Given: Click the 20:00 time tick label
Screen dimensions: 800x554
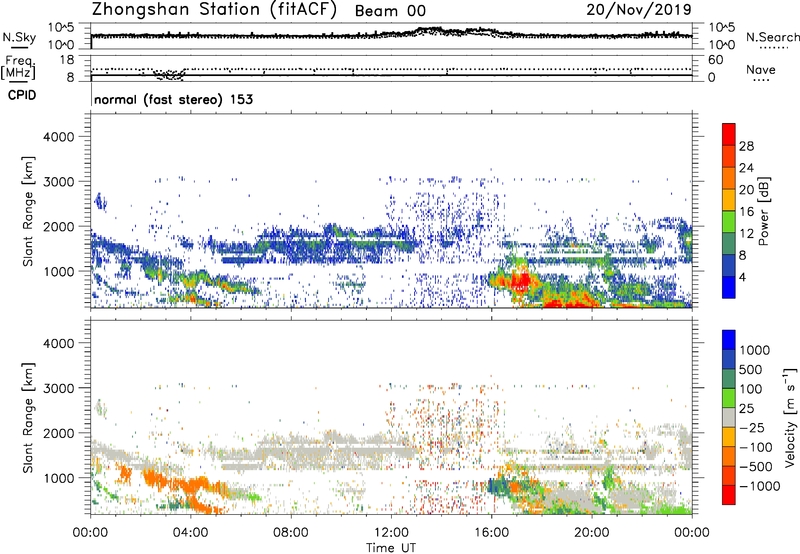Looking at the screenshot, I should tap(592, 533).
